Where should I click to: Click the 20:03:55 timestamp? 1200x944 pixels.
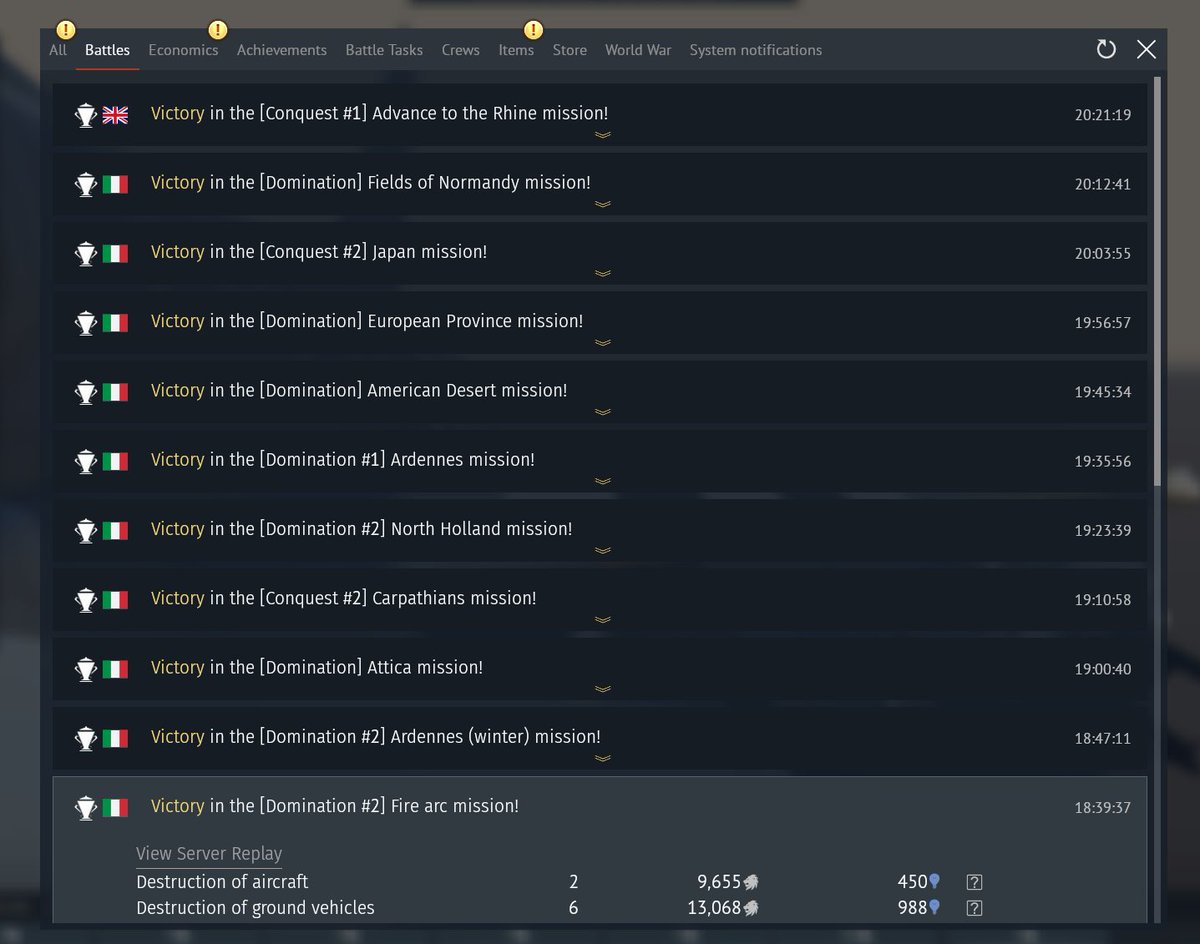1103,254
